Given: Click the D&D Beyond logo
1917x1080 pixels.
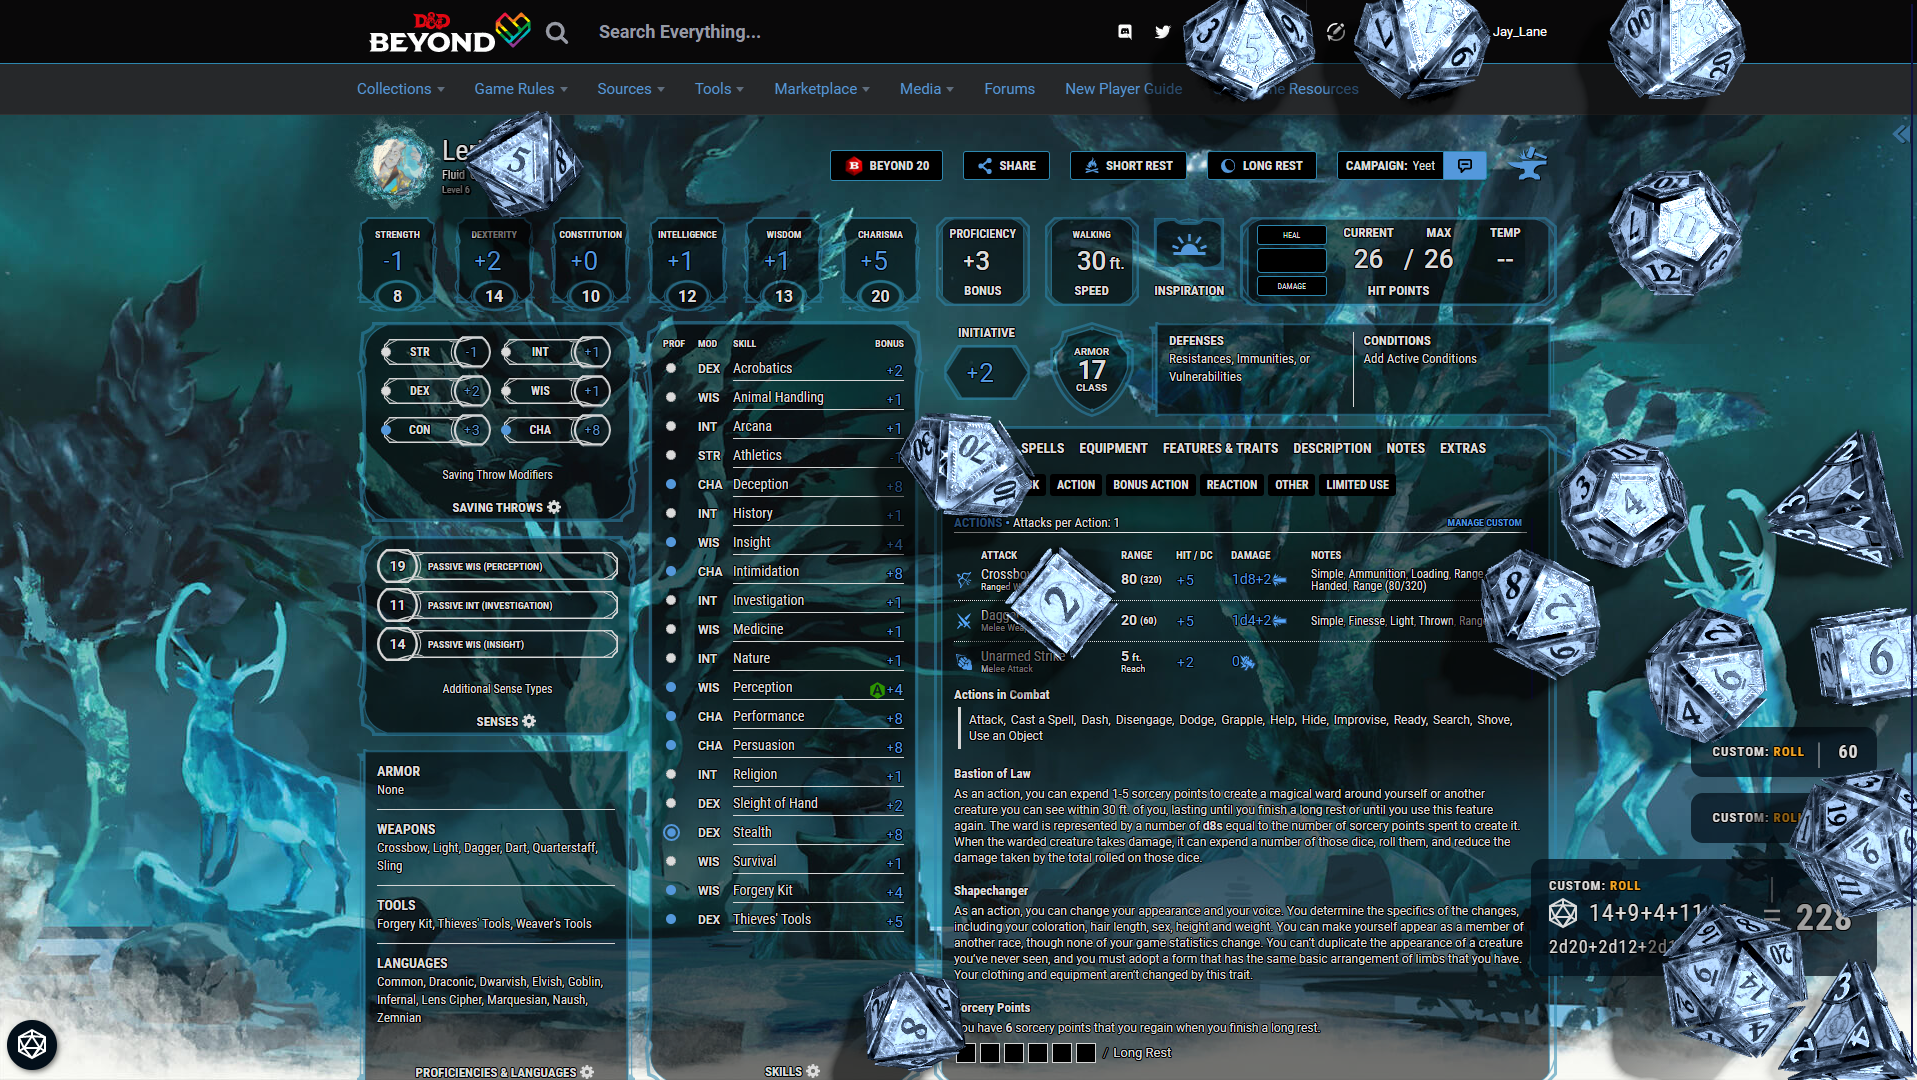Looking at the screenshot, I should tap(449, 33).
